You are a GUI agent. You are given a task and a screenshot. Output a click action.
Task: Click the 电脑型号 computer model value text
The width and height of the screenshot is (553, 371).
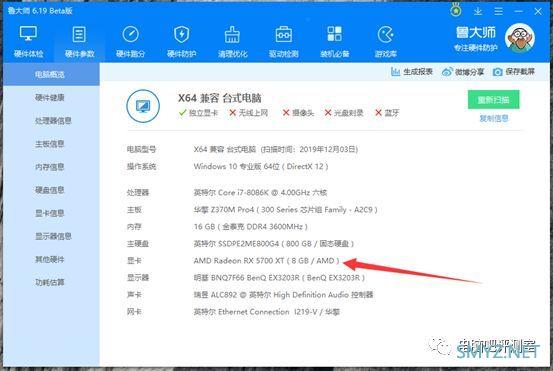coord(276,150)
